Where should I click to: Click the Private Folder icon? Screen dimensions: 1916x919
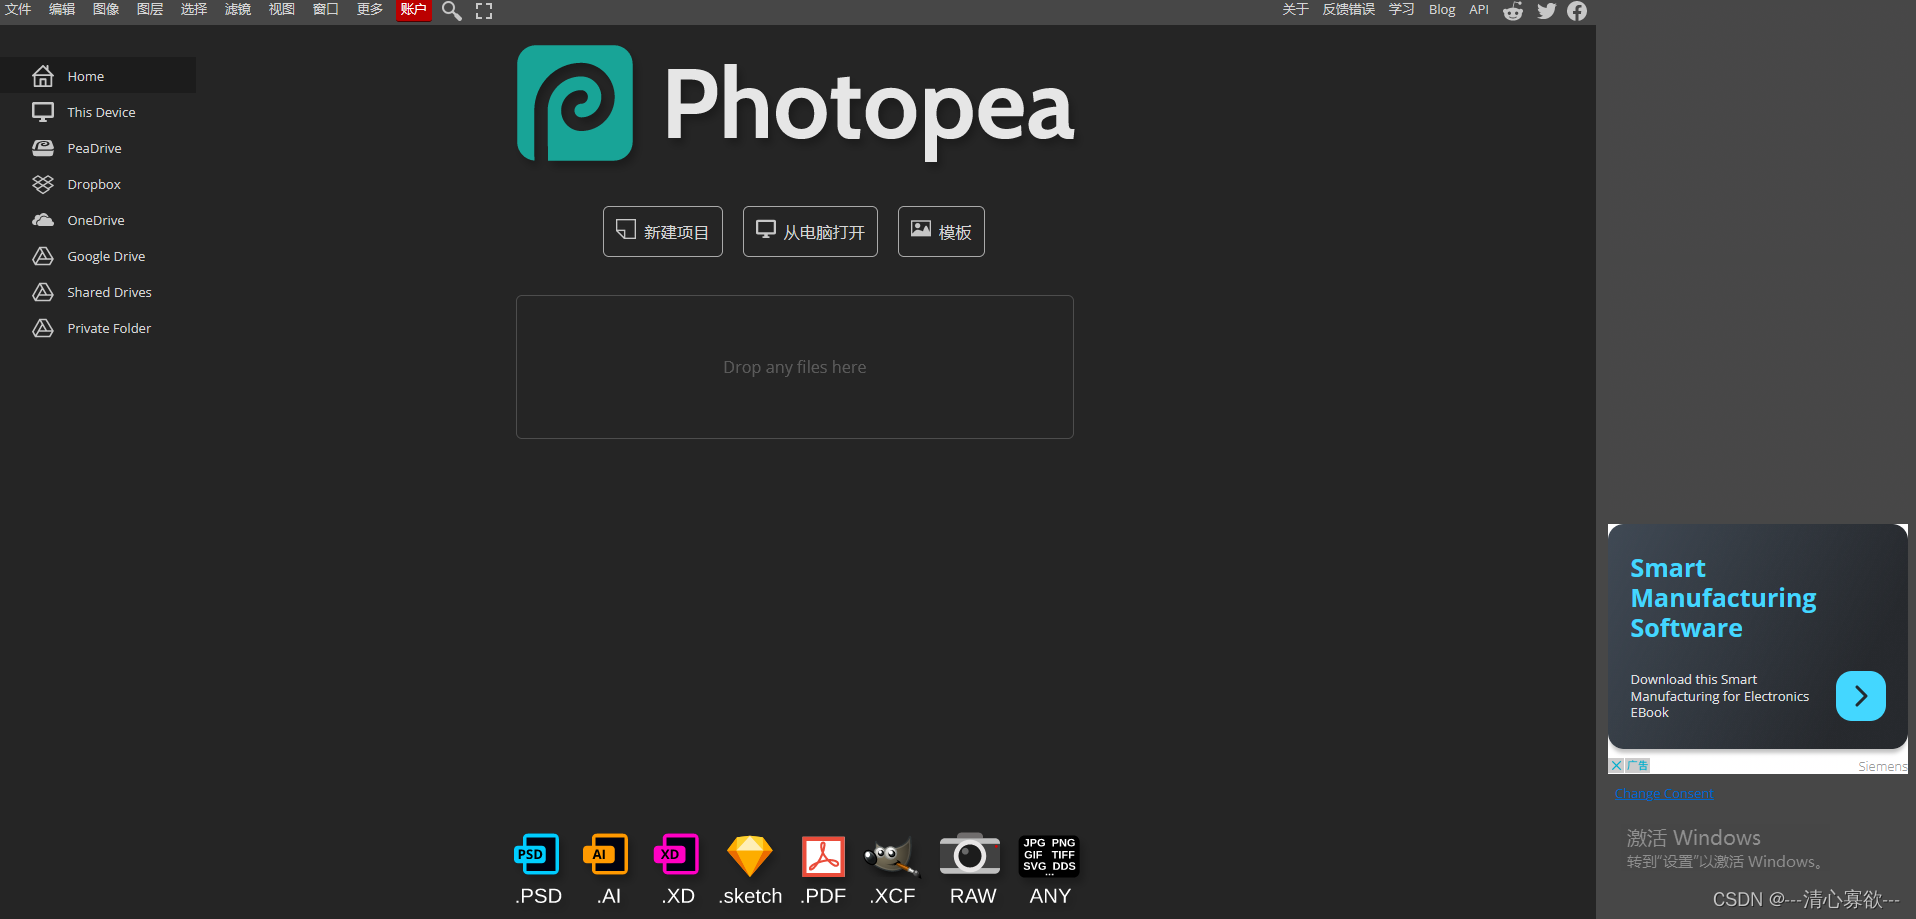(43, 328)
